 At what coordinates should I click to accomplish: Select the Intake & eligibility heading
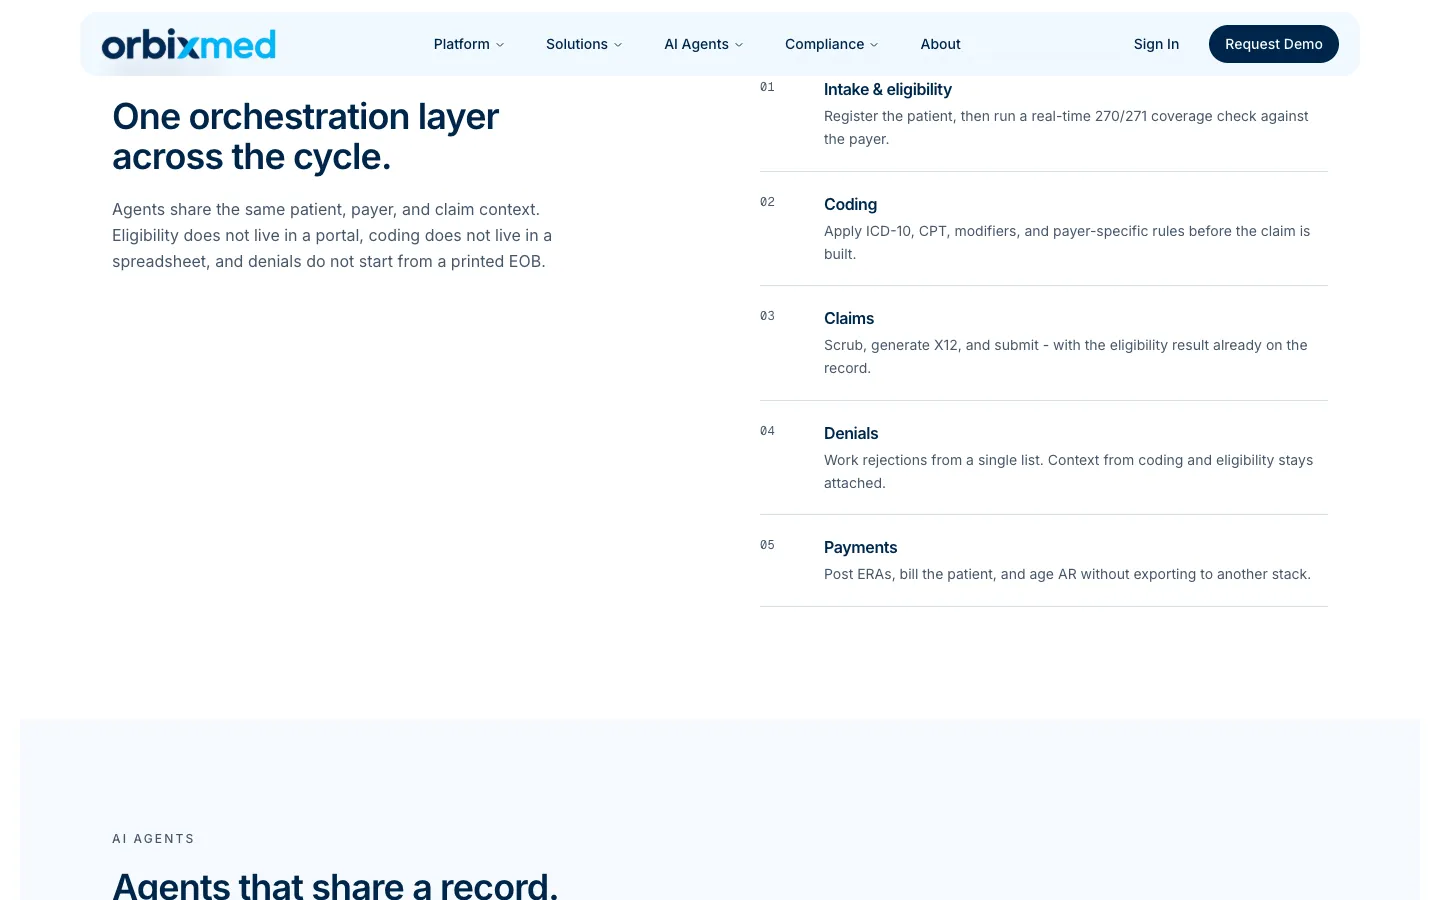888,90
